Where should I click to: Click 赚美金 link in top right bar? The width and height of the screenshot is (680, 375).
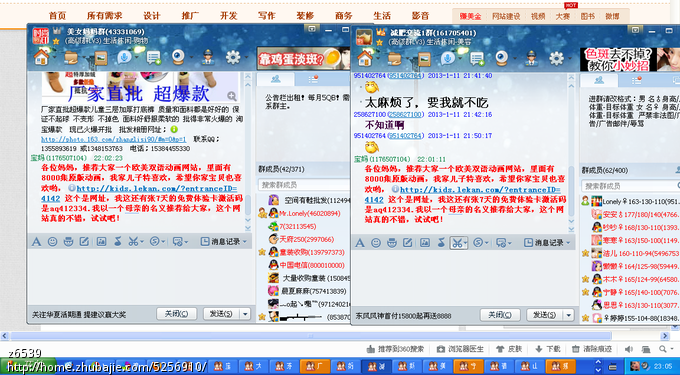point(470,16)
